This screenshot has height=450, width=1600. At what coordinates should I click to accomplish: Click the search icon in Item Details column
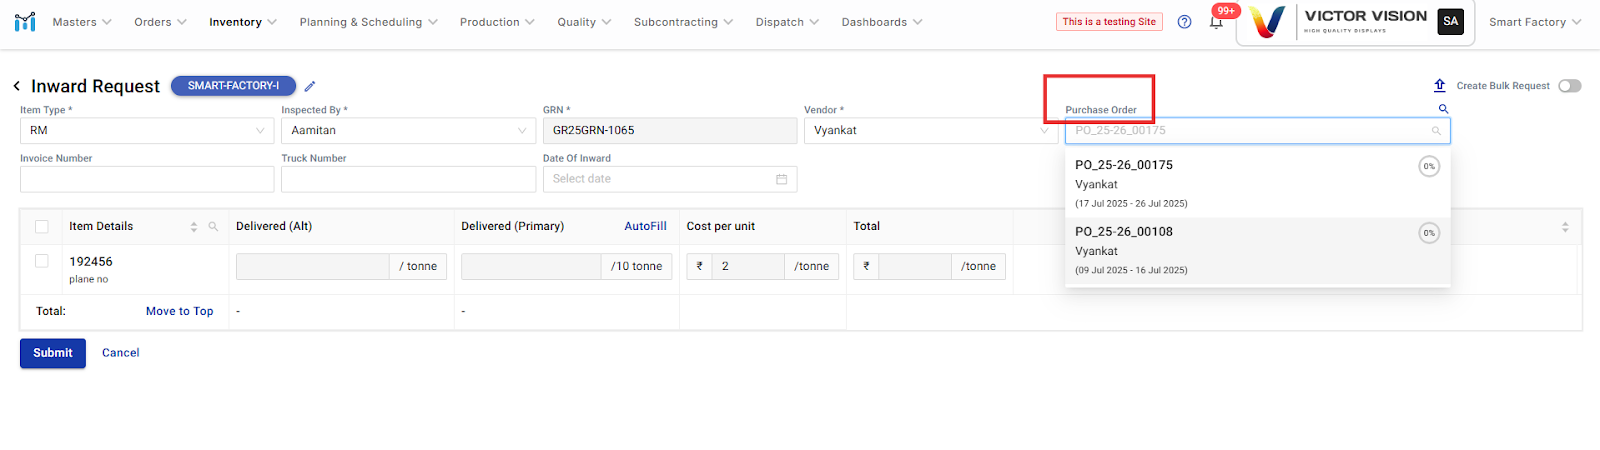(213, 227)
